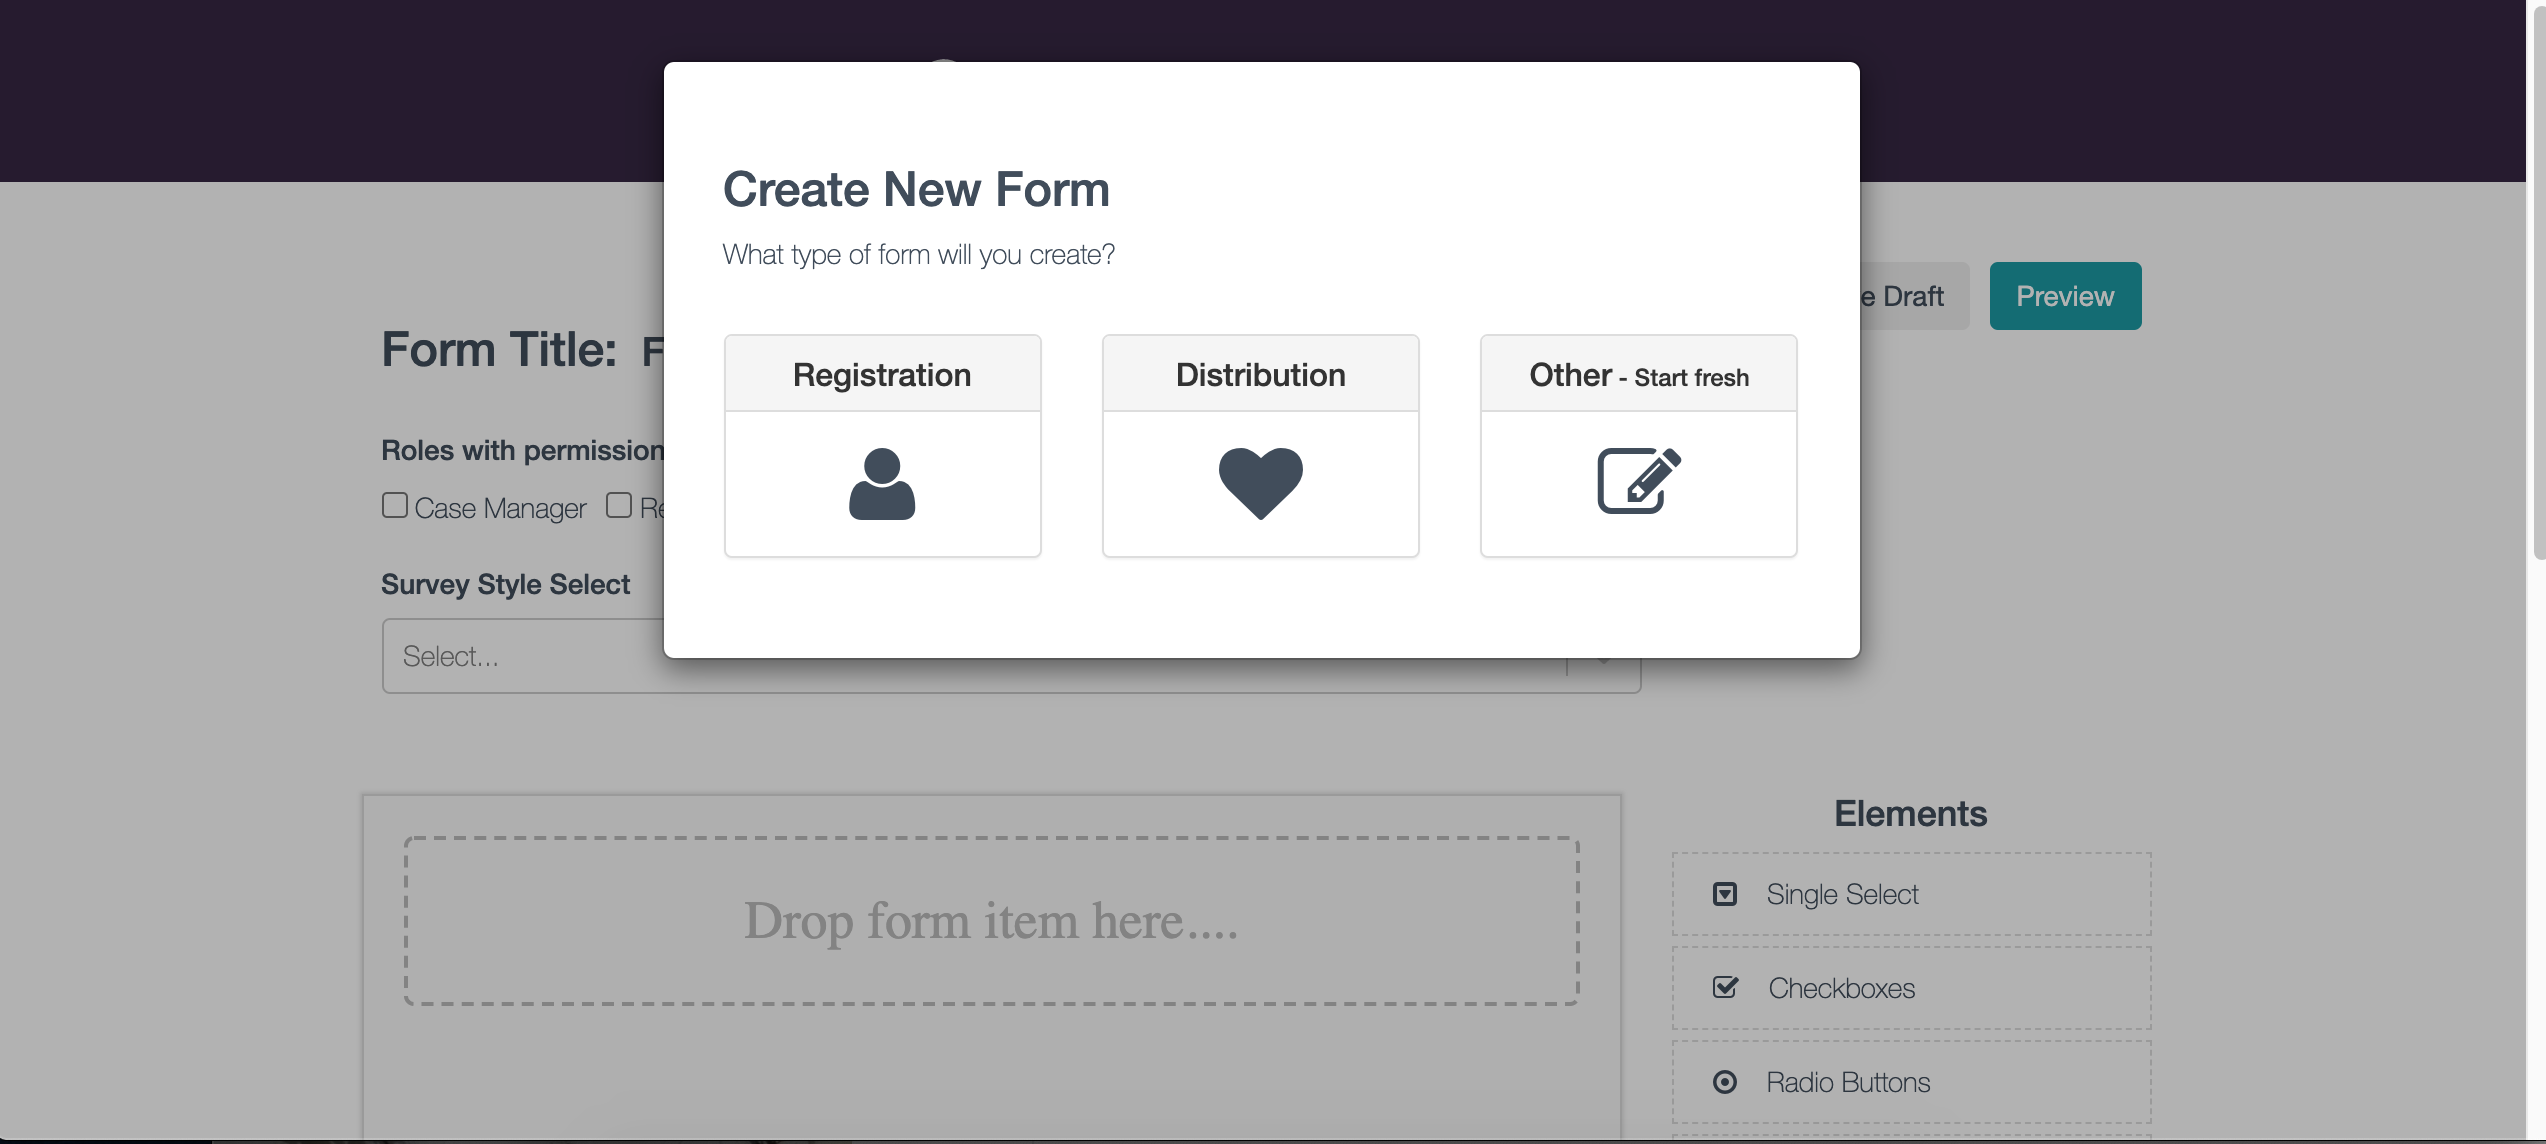Click the teal Preview control
This screenshot has width=2546, height=1144.
click(2065, 295)
